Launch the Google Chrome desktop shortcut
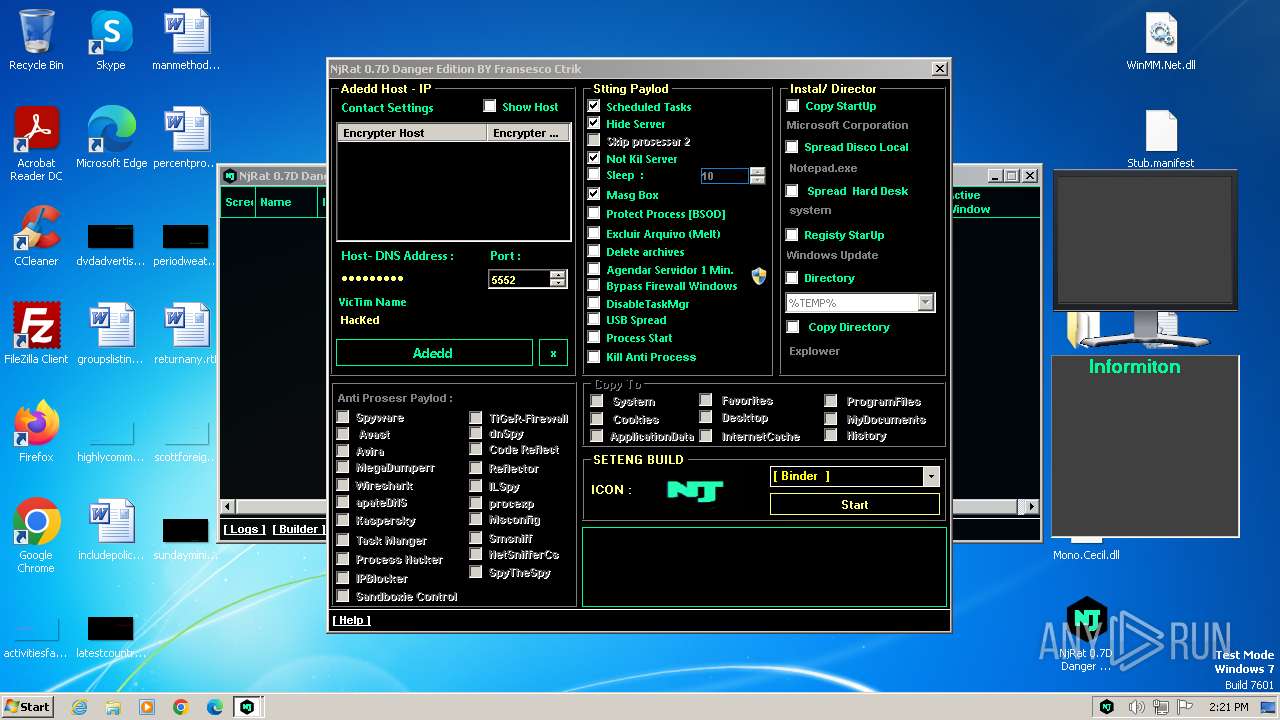 [36, 536]
